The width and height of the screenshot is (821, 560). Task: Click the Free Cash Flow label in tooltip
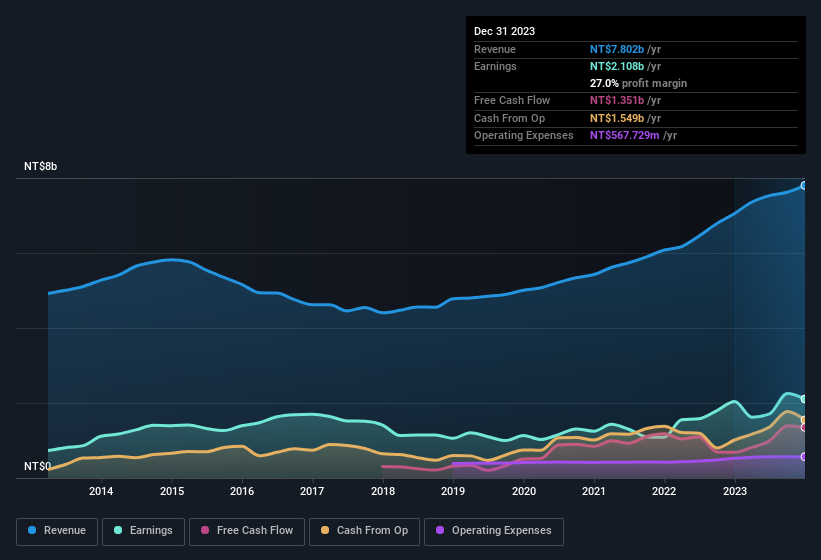(512, 100)
